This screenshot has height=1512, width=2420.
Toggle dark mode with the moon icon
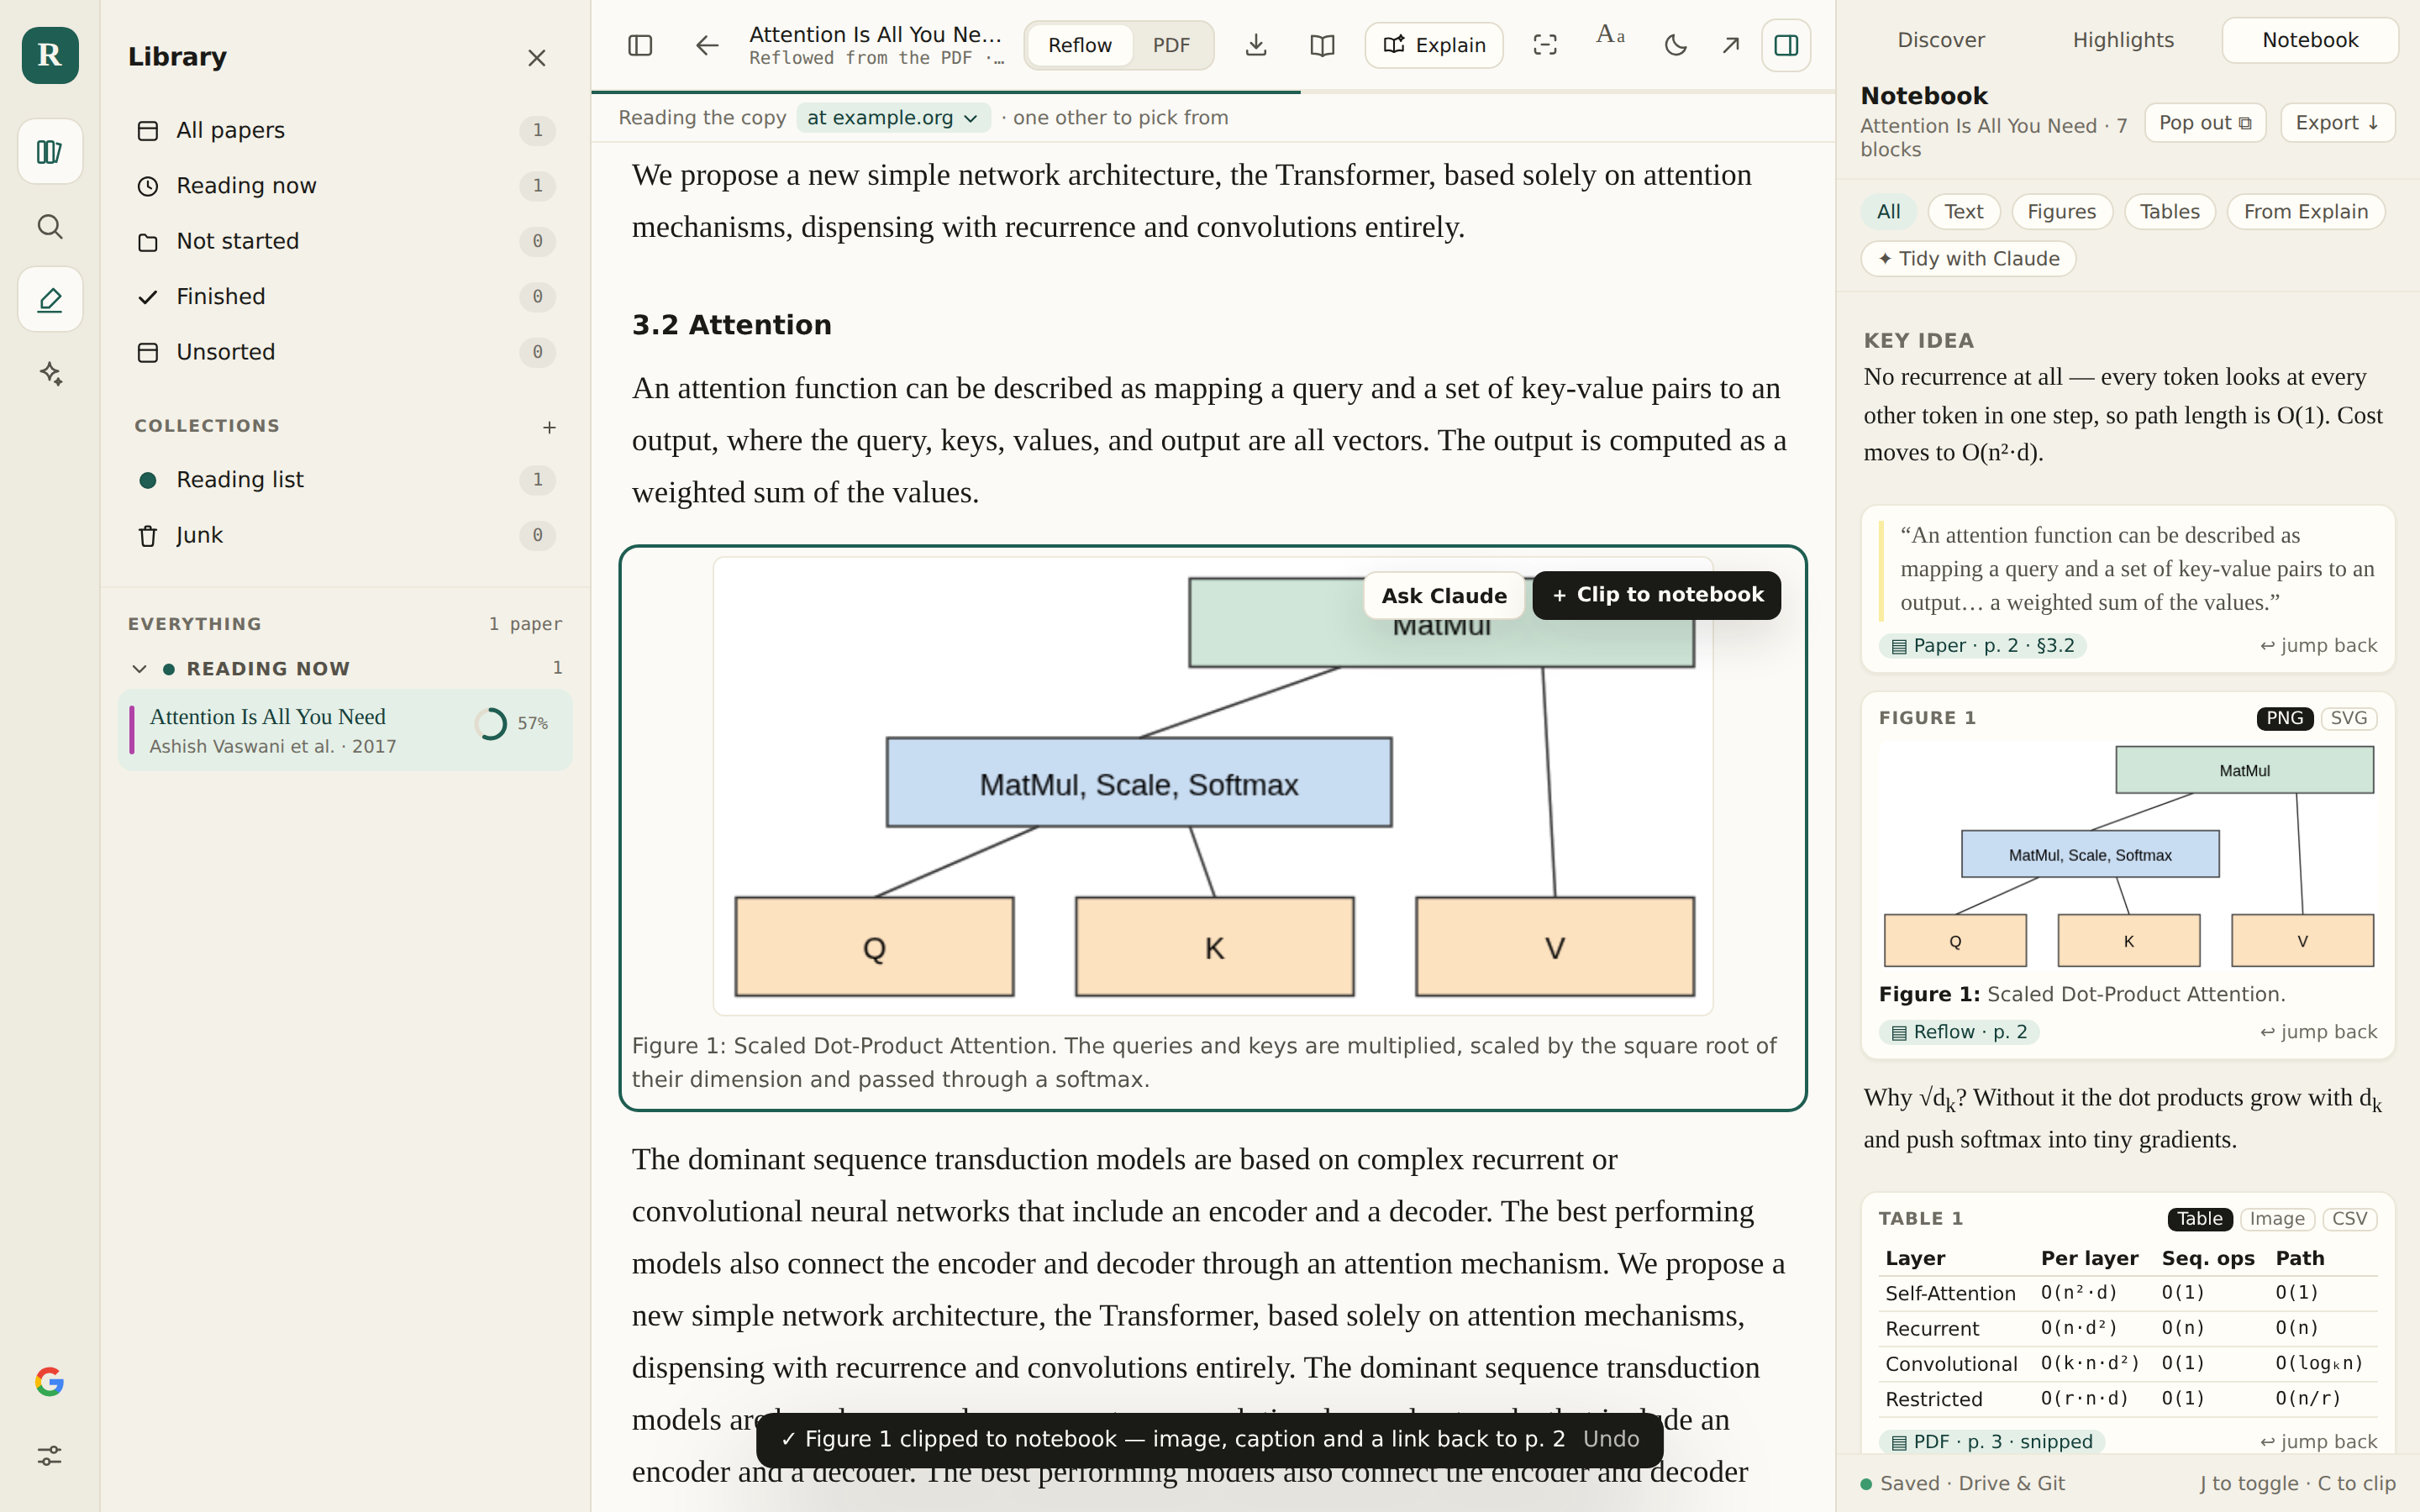coord(1676,45)
